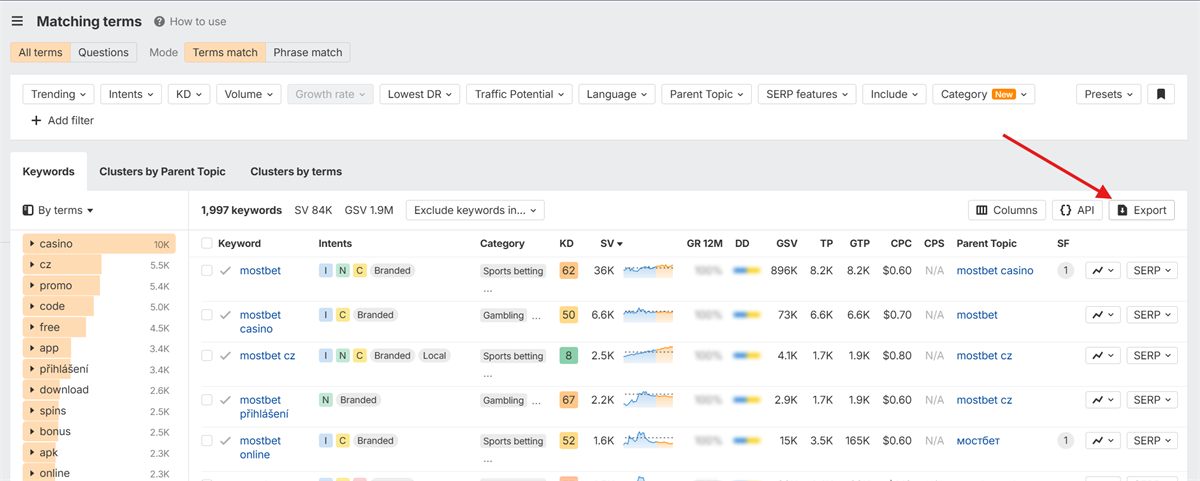Select Terms match mode
Screen dimensions: 1200x481
click(225, 52)
